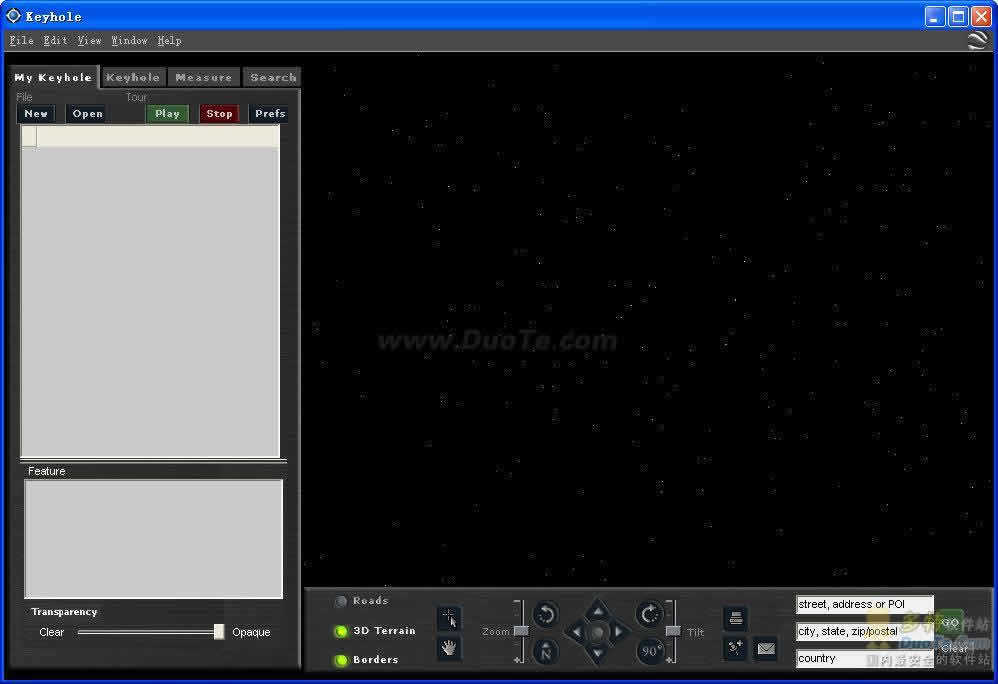This screenshot has width=998, height=684.
Task: Stop the tour
Action: [x=220, y=114]
